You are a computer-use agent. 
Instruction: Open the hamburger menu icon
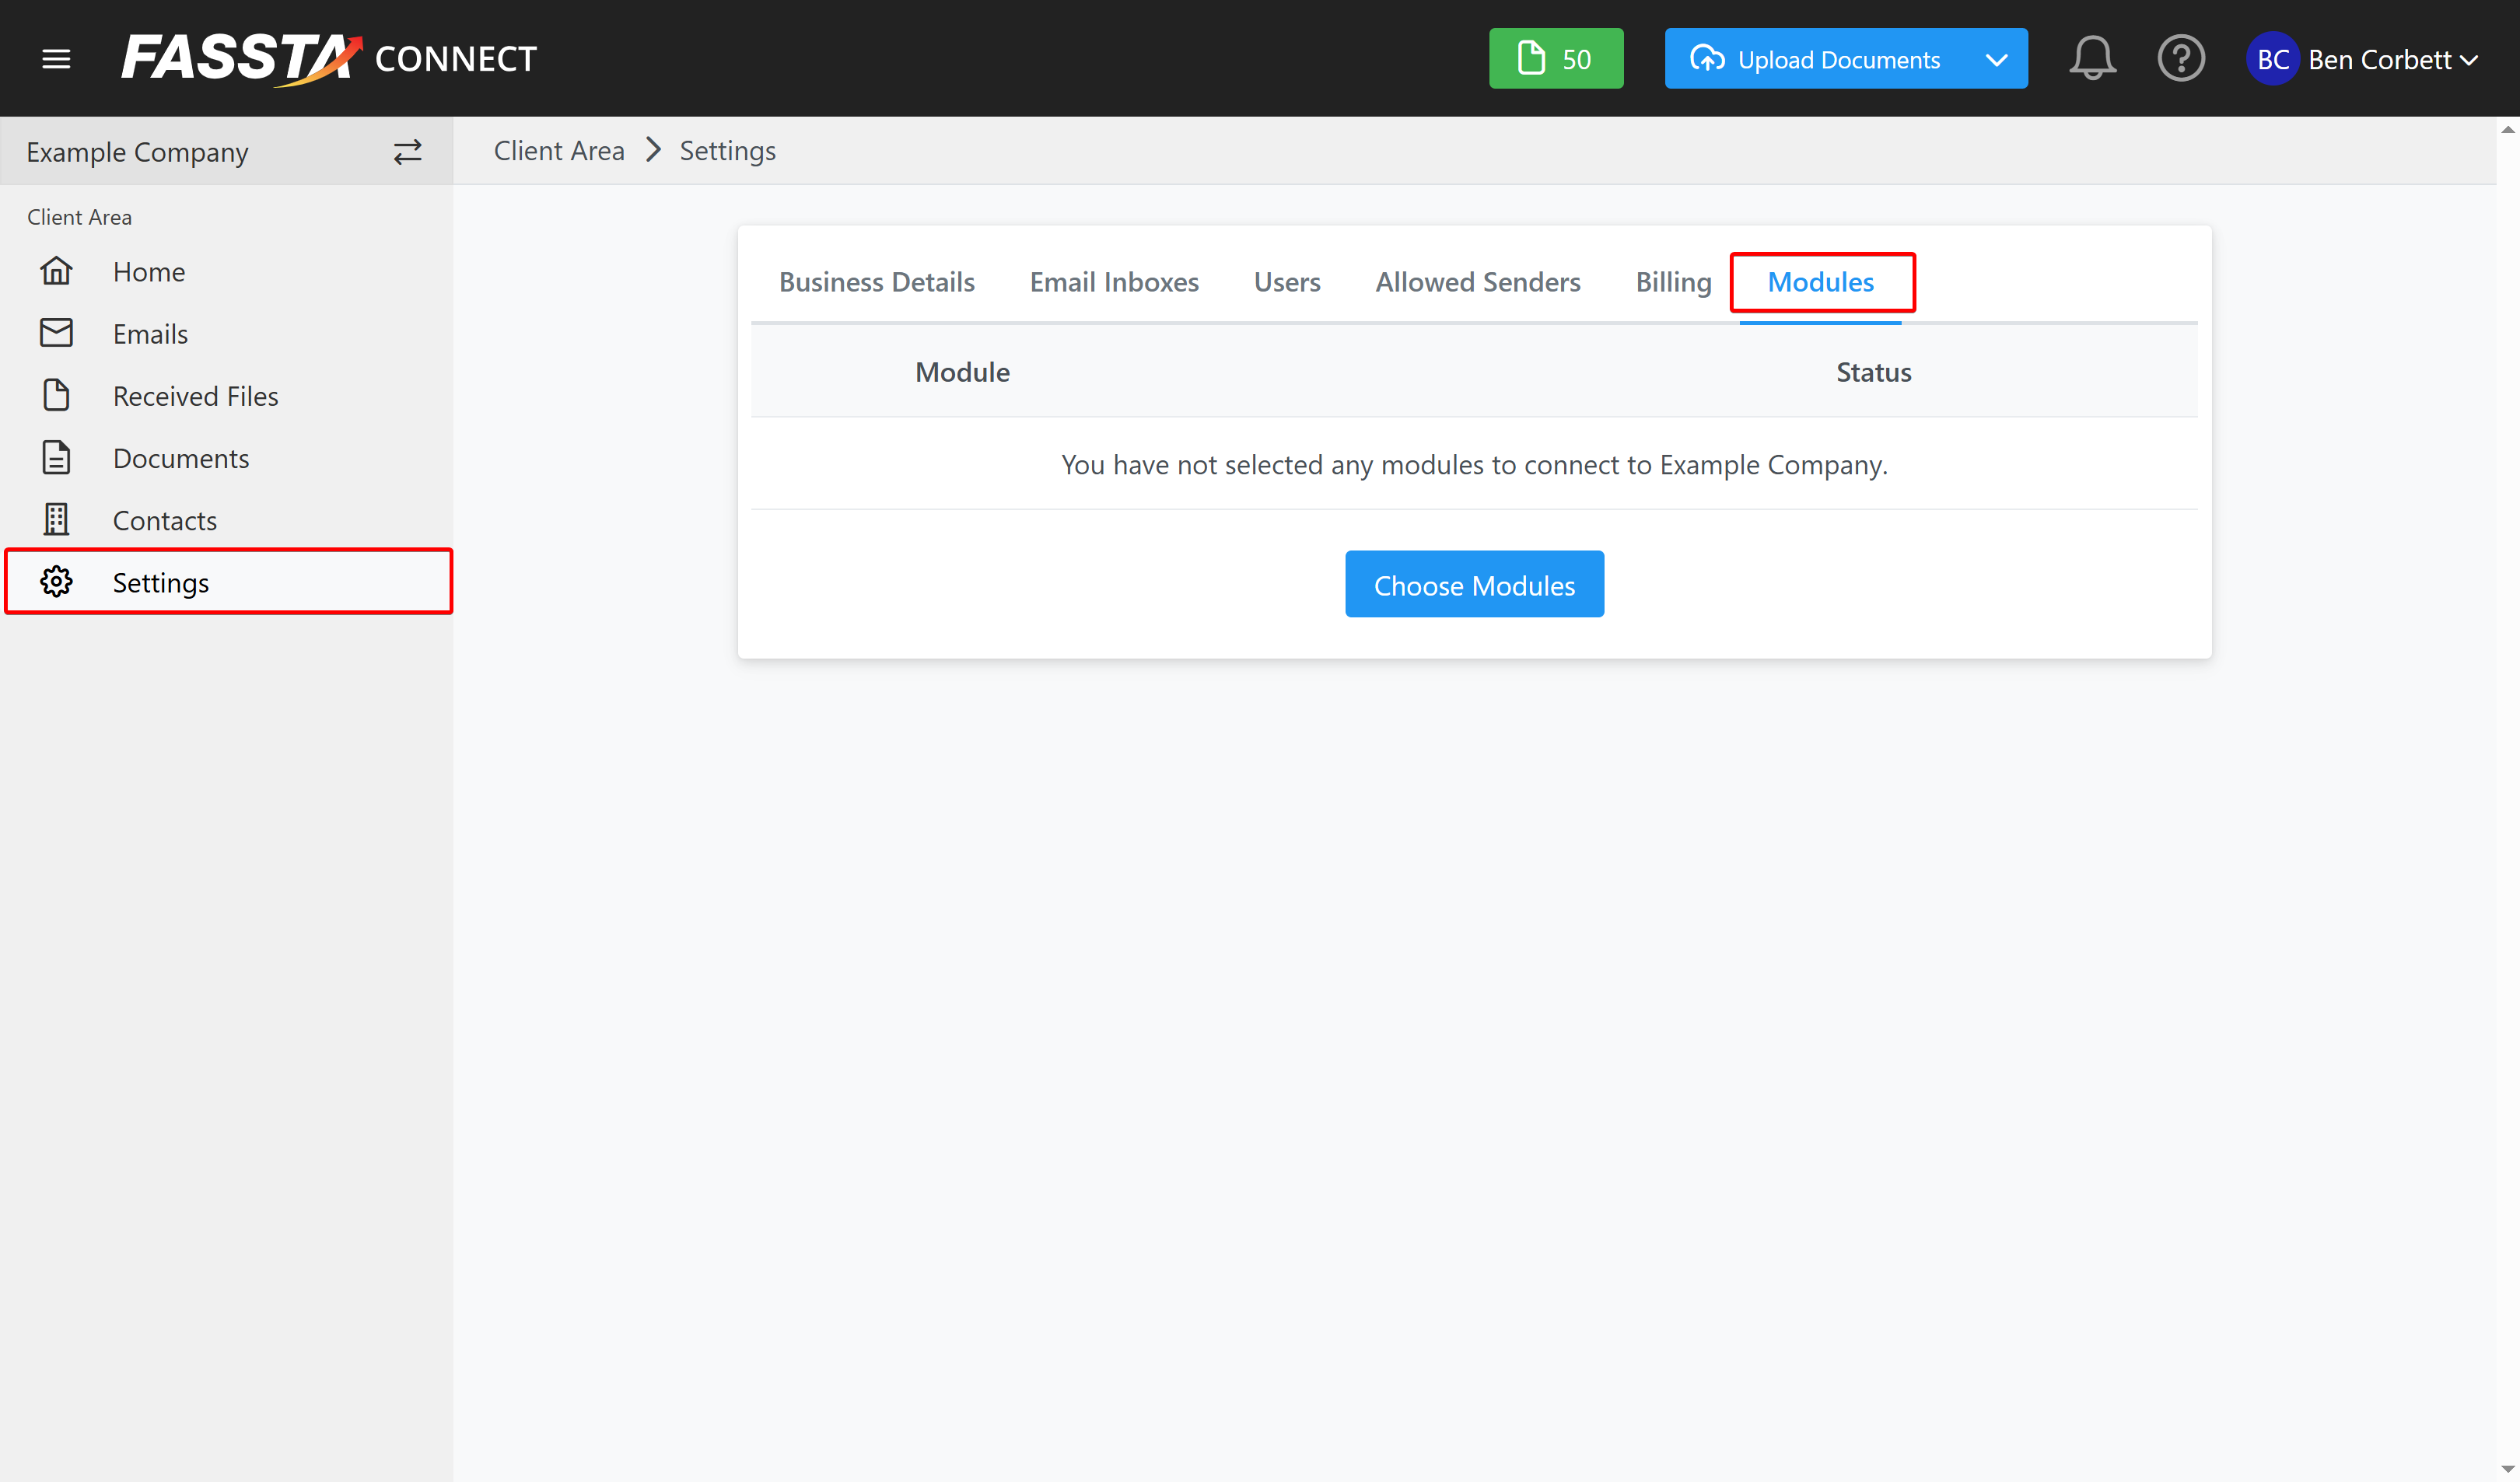point(56,59)
